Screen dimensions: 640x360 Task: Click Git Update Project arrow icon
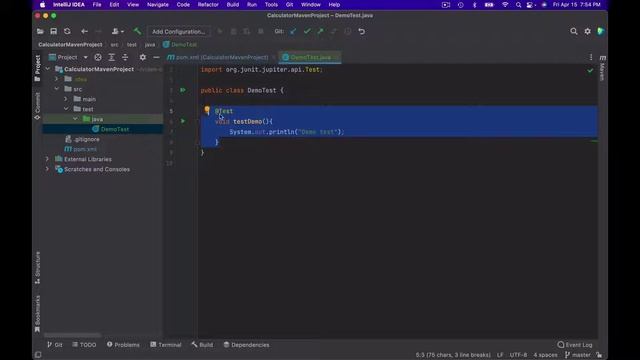pyautogui.click(x=293, y=31)
